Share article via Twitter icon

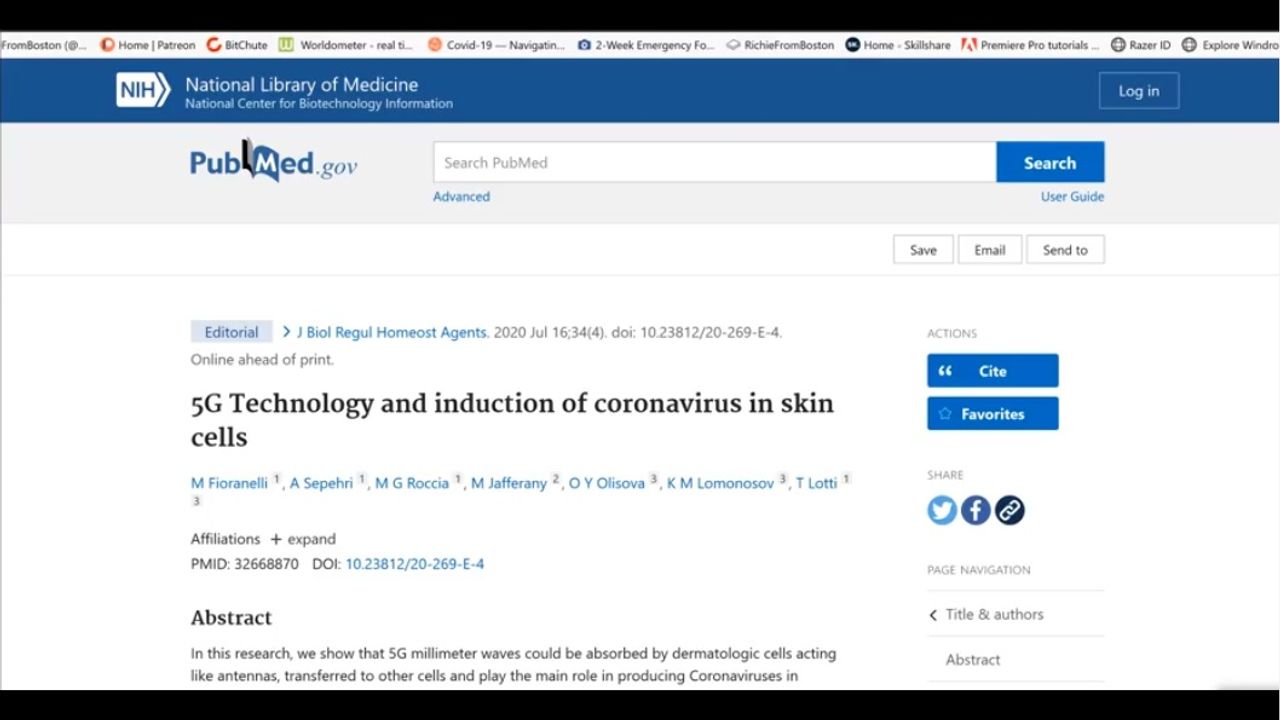pos(941,510)
